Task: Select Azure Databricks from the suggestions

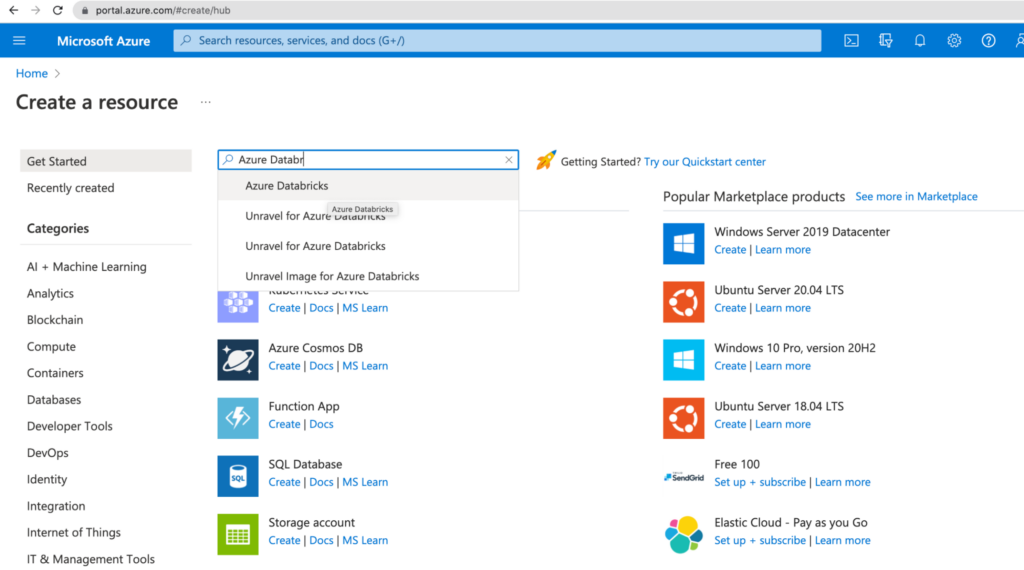Action: pyautogui.click(x=287, y=186)
